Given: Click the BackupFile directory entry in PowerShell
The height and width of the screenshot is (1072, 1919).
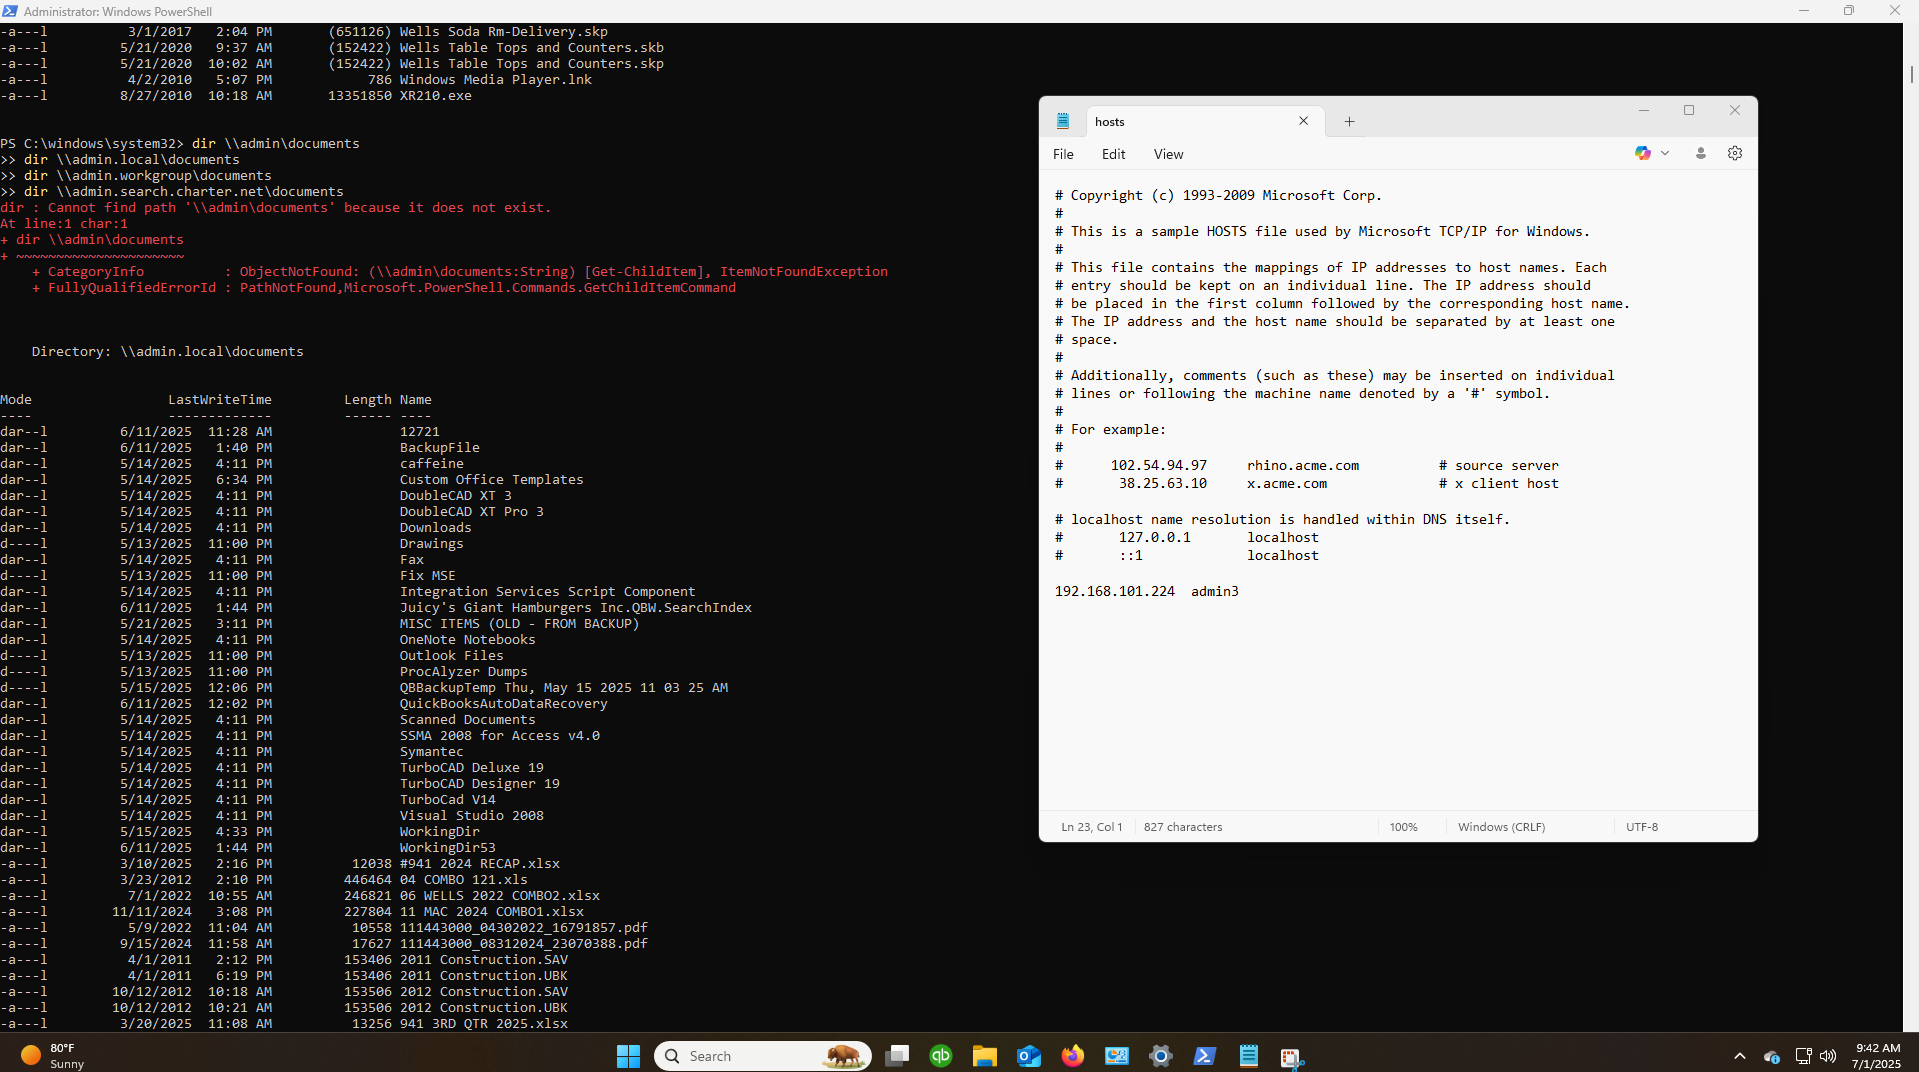Looking at the screenshot, I should [x=440, y=447].
